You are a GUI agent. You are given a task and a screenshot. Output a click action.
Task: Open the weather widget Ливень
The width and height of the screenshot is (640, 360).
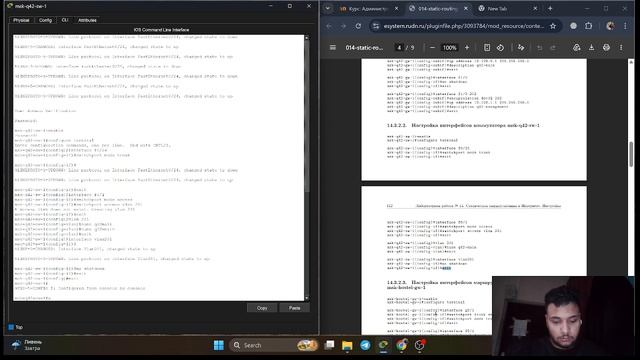(x=26, y=345)
